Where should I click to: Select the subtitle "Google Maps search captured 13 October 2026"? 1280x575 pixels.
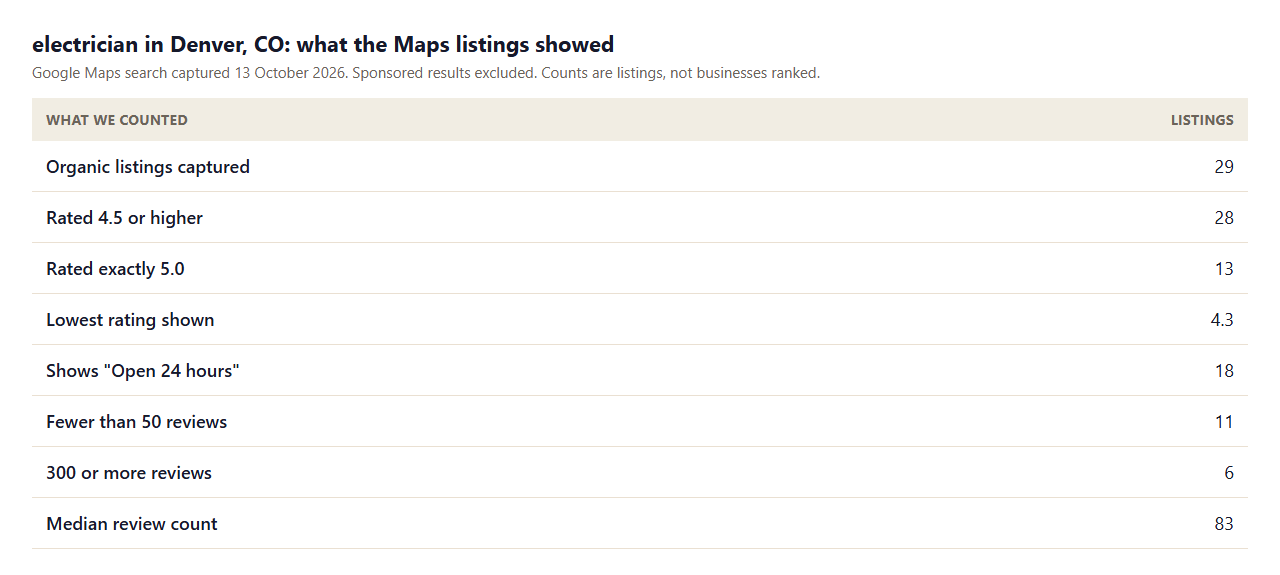189,73
